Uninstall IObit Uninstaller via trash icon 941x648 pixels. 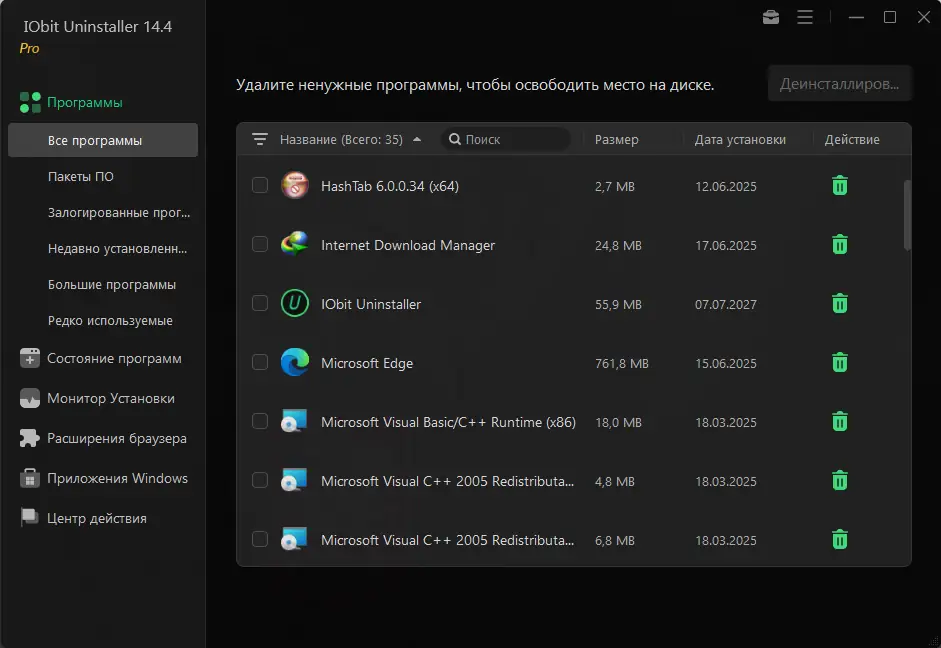(839, 303)
